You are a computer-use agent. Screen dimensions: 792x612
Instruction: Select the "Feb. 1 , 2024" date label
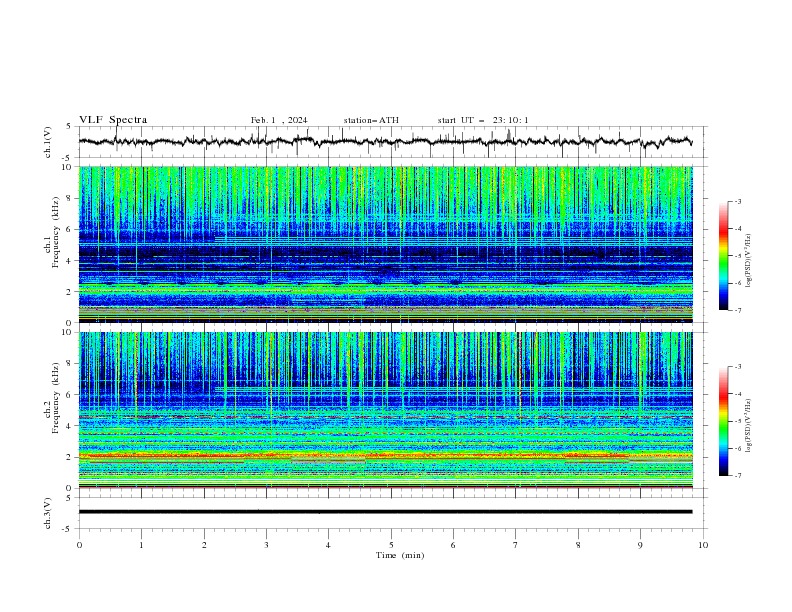[x=279, y=120]
